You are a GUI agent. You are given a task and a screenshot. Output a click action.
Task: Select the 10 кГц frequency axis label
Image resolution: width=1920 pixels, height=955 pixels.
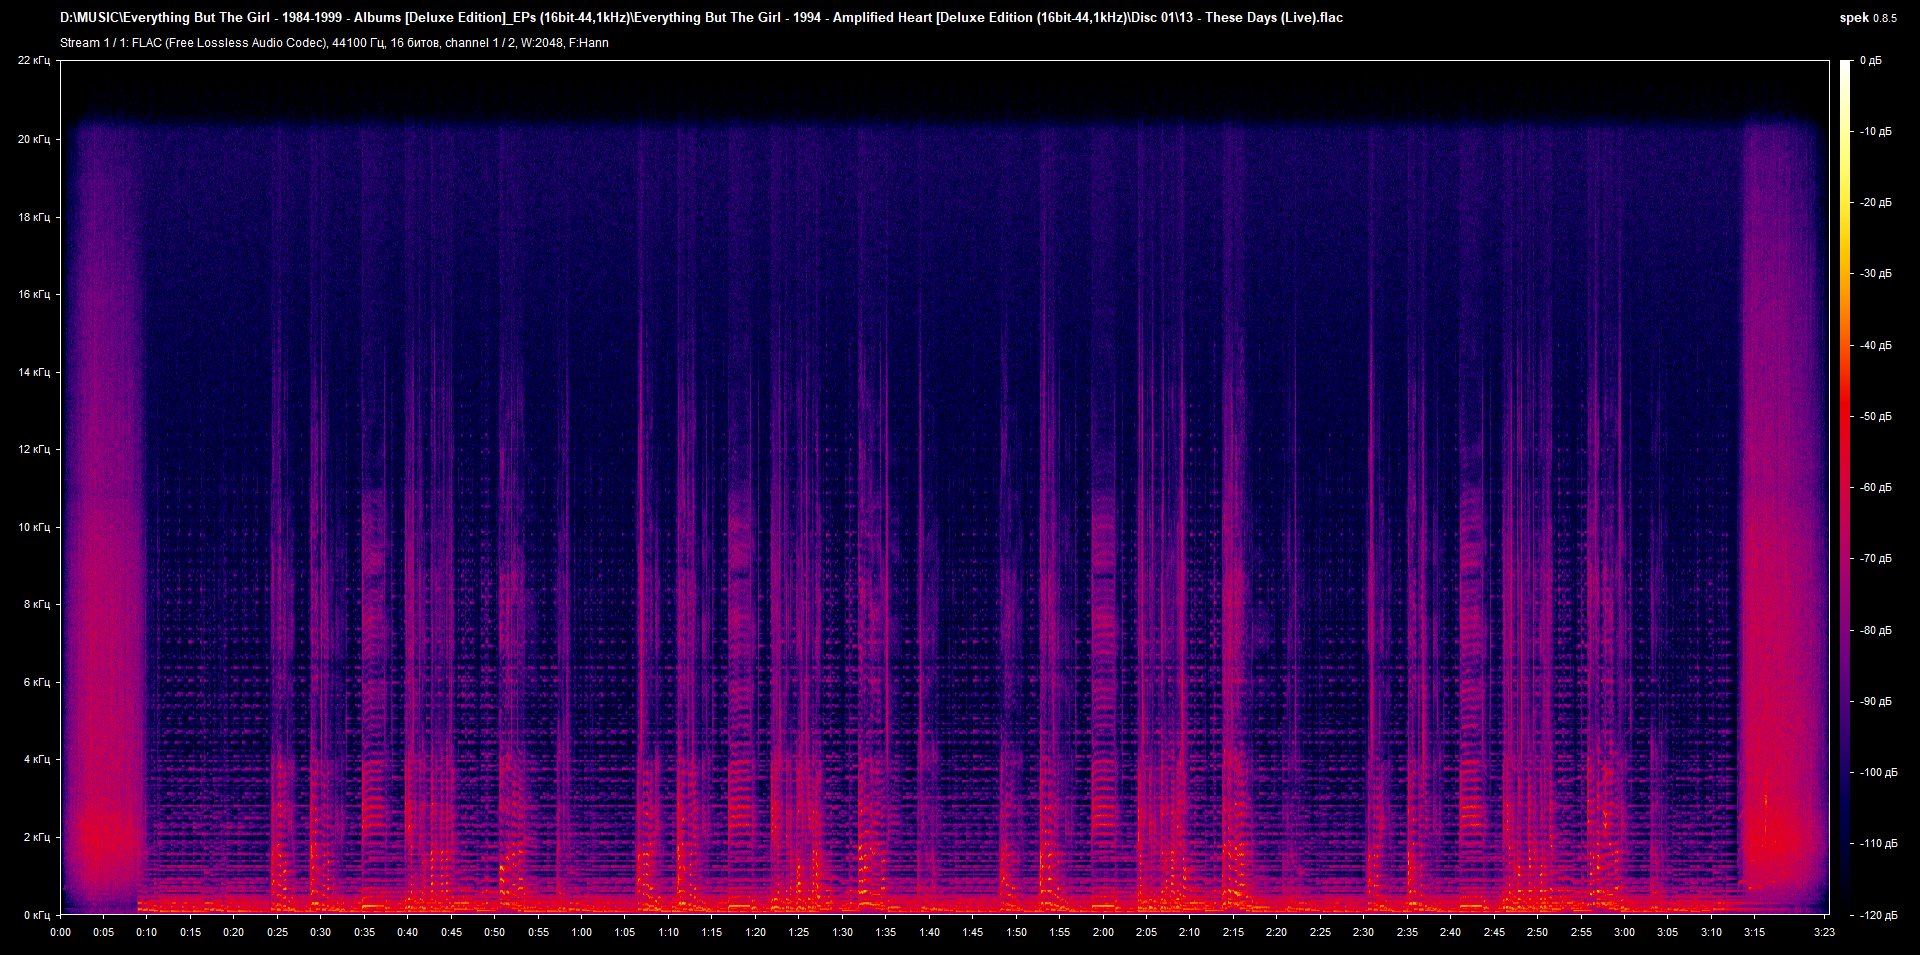[x=34, y=527]
